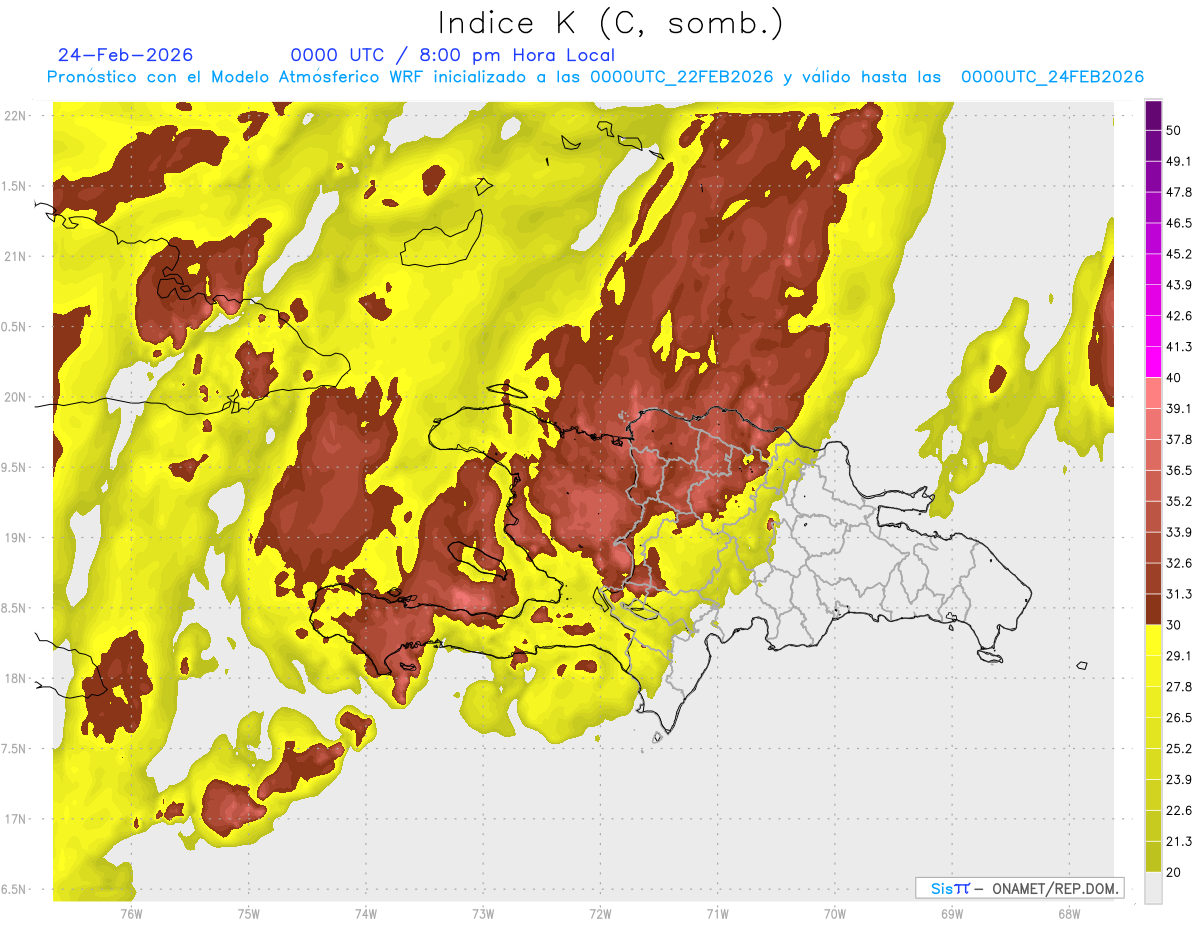Click the '21N' latitude axis label
The image size is (1200, 927).
click(x=14, y=256)
